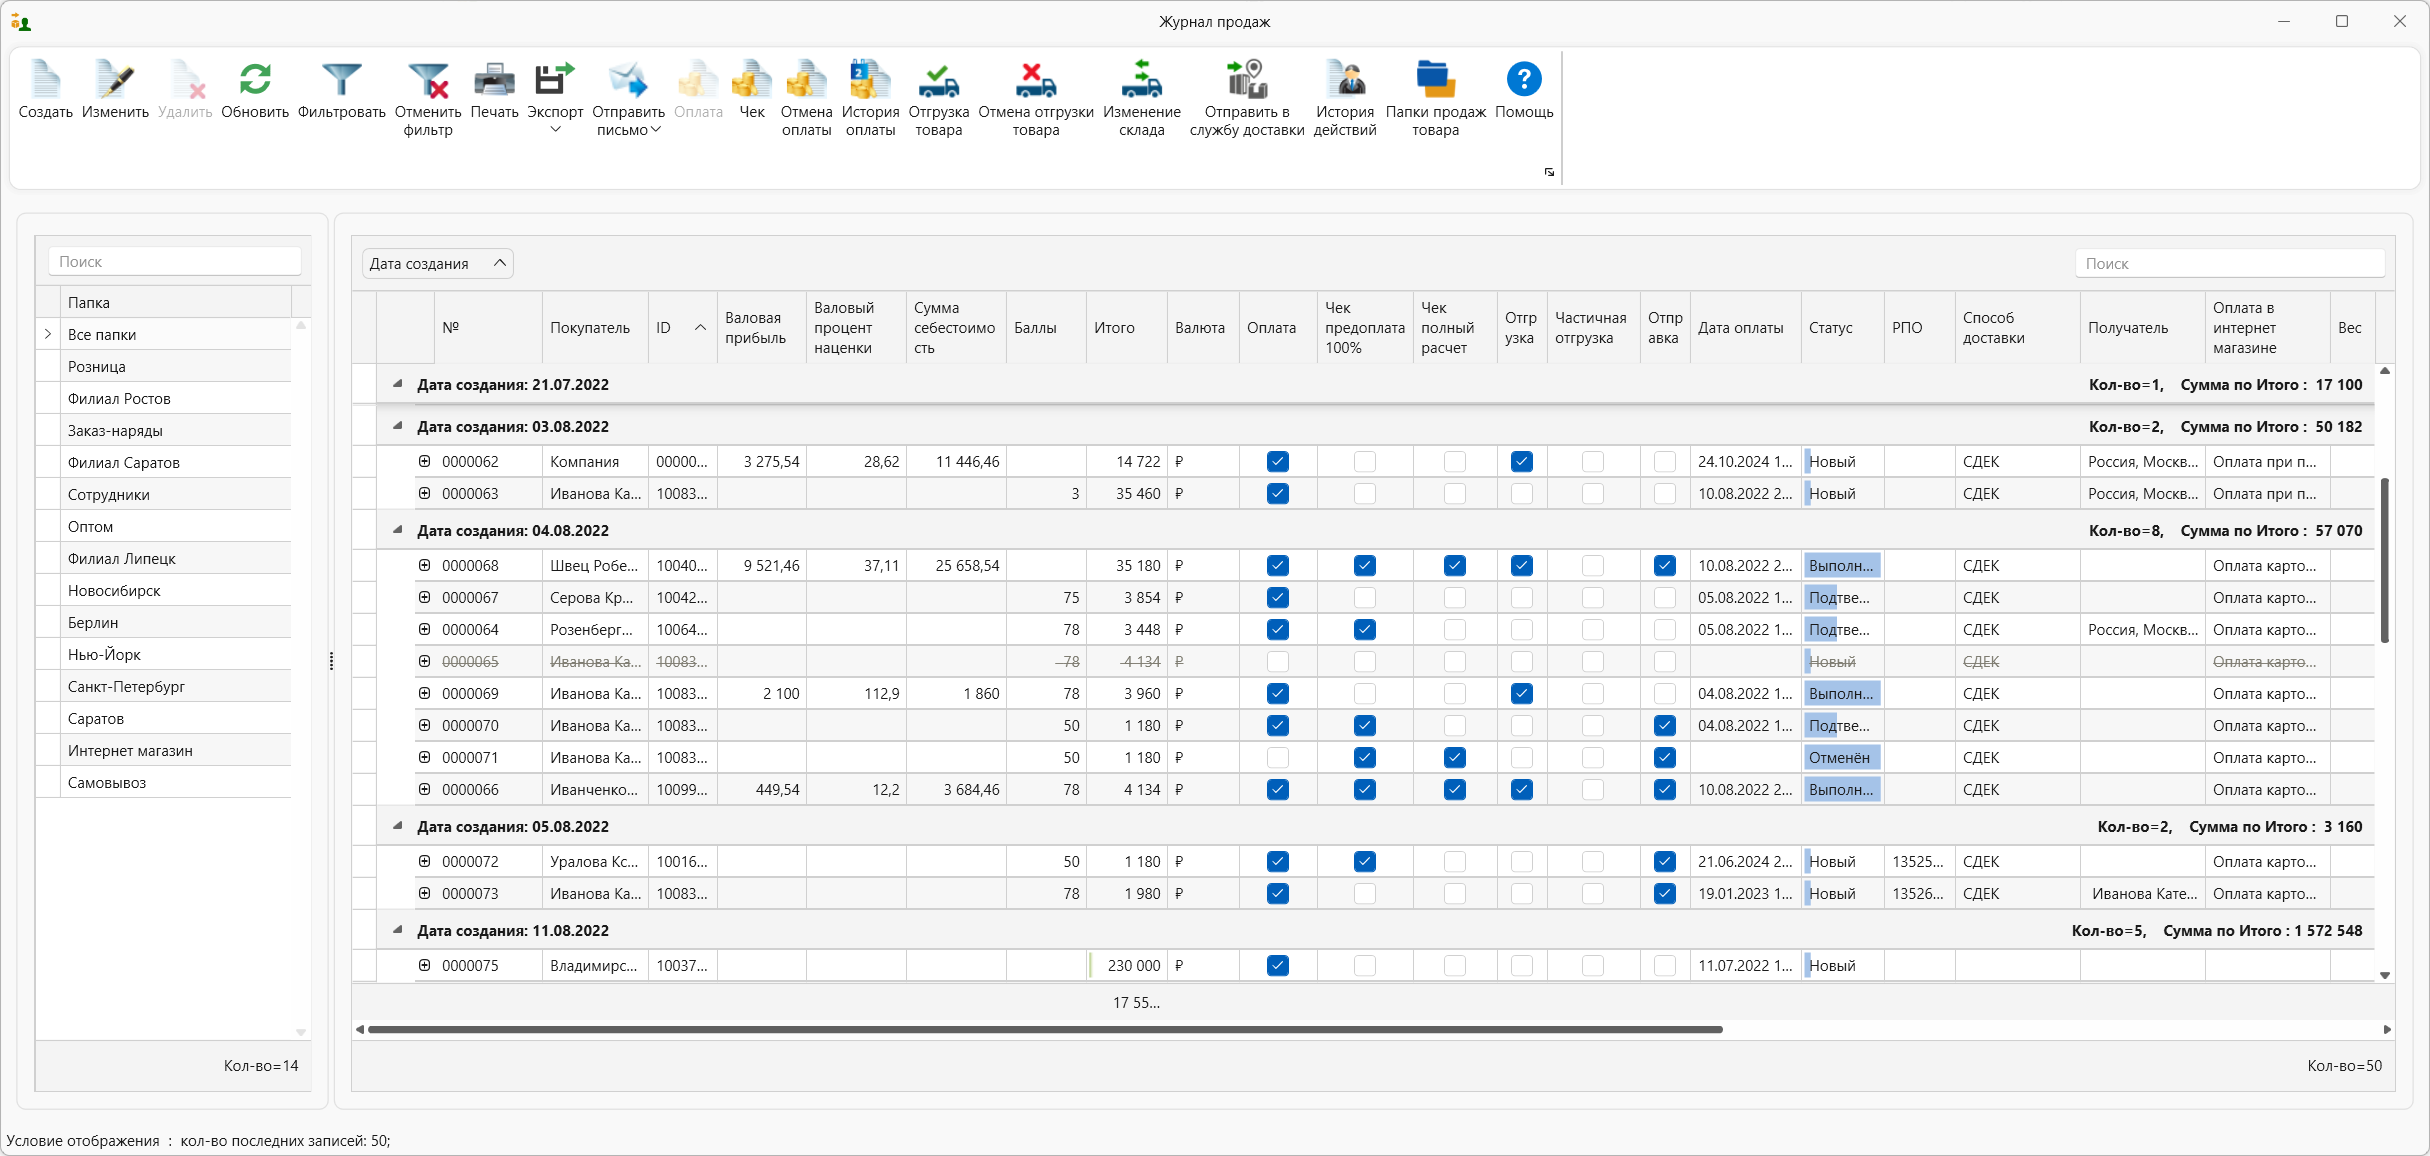The height and width of the screenshot is (1156, 2430).
Task: Click the plus icon beside order 0000075
Action: pyautogui.click(x=424, y=965)
